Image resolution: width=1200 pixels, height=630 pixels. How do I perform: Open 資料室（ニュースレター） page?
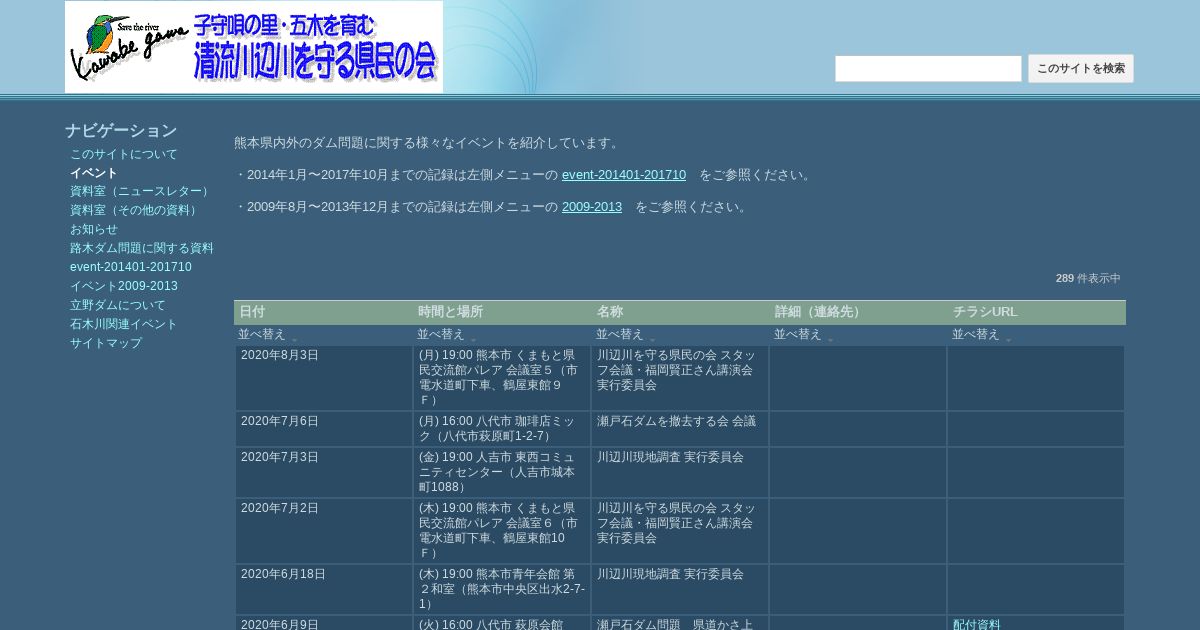point(141,191)
